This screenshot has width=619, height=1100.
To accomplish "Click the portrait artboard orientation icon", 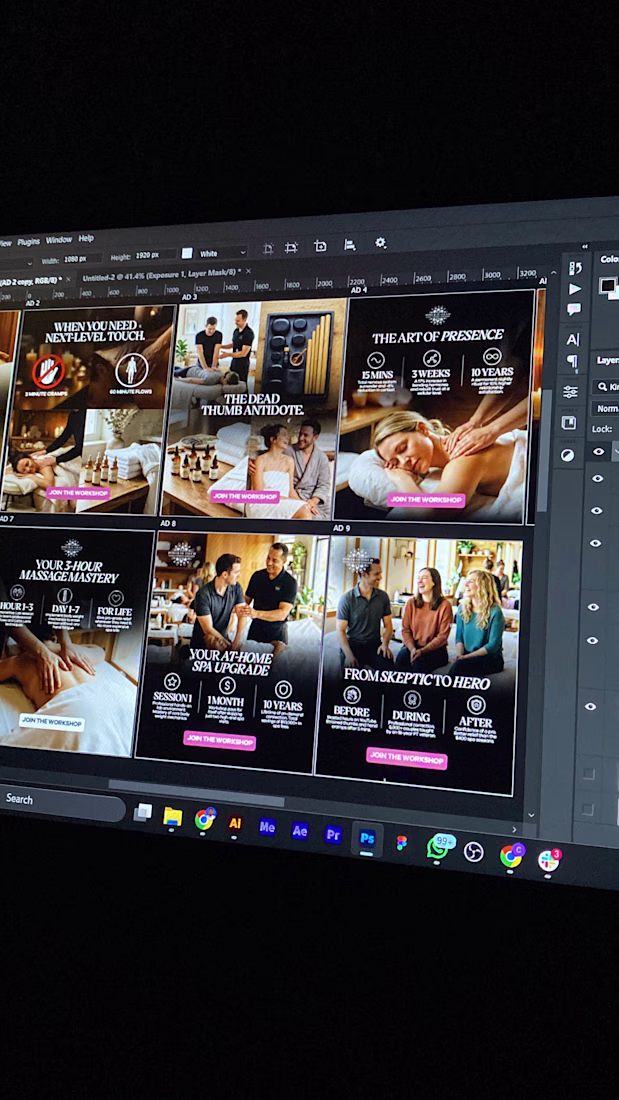I will point(268,248).
